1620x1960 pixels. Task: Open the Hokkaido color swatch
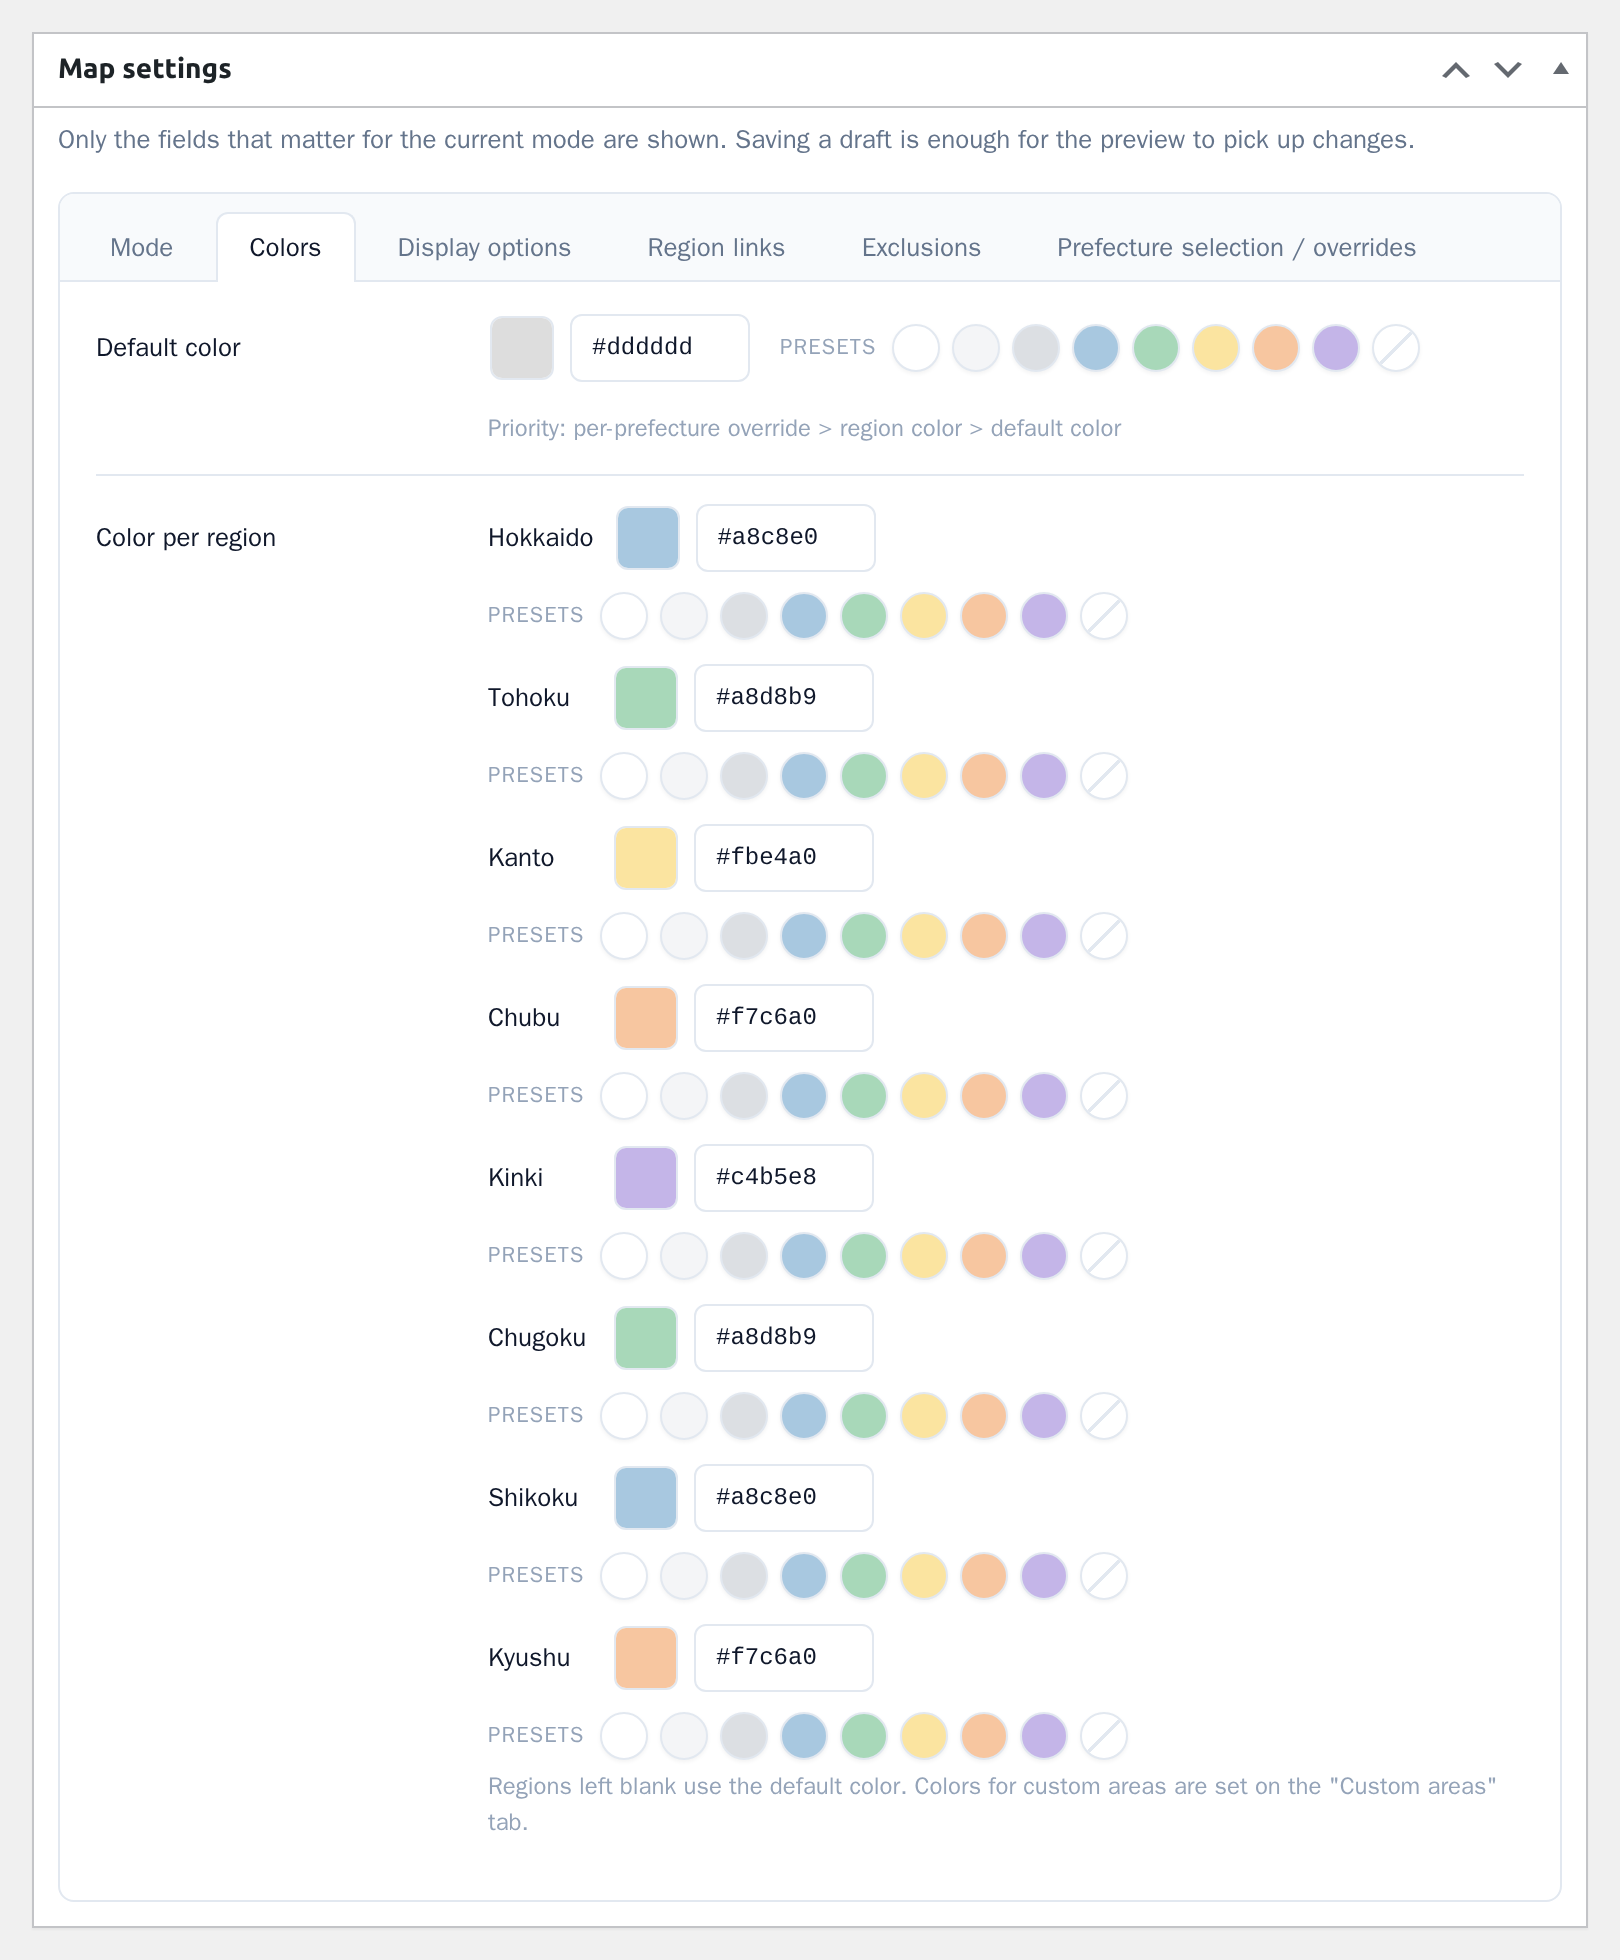[x=648, y=538]
